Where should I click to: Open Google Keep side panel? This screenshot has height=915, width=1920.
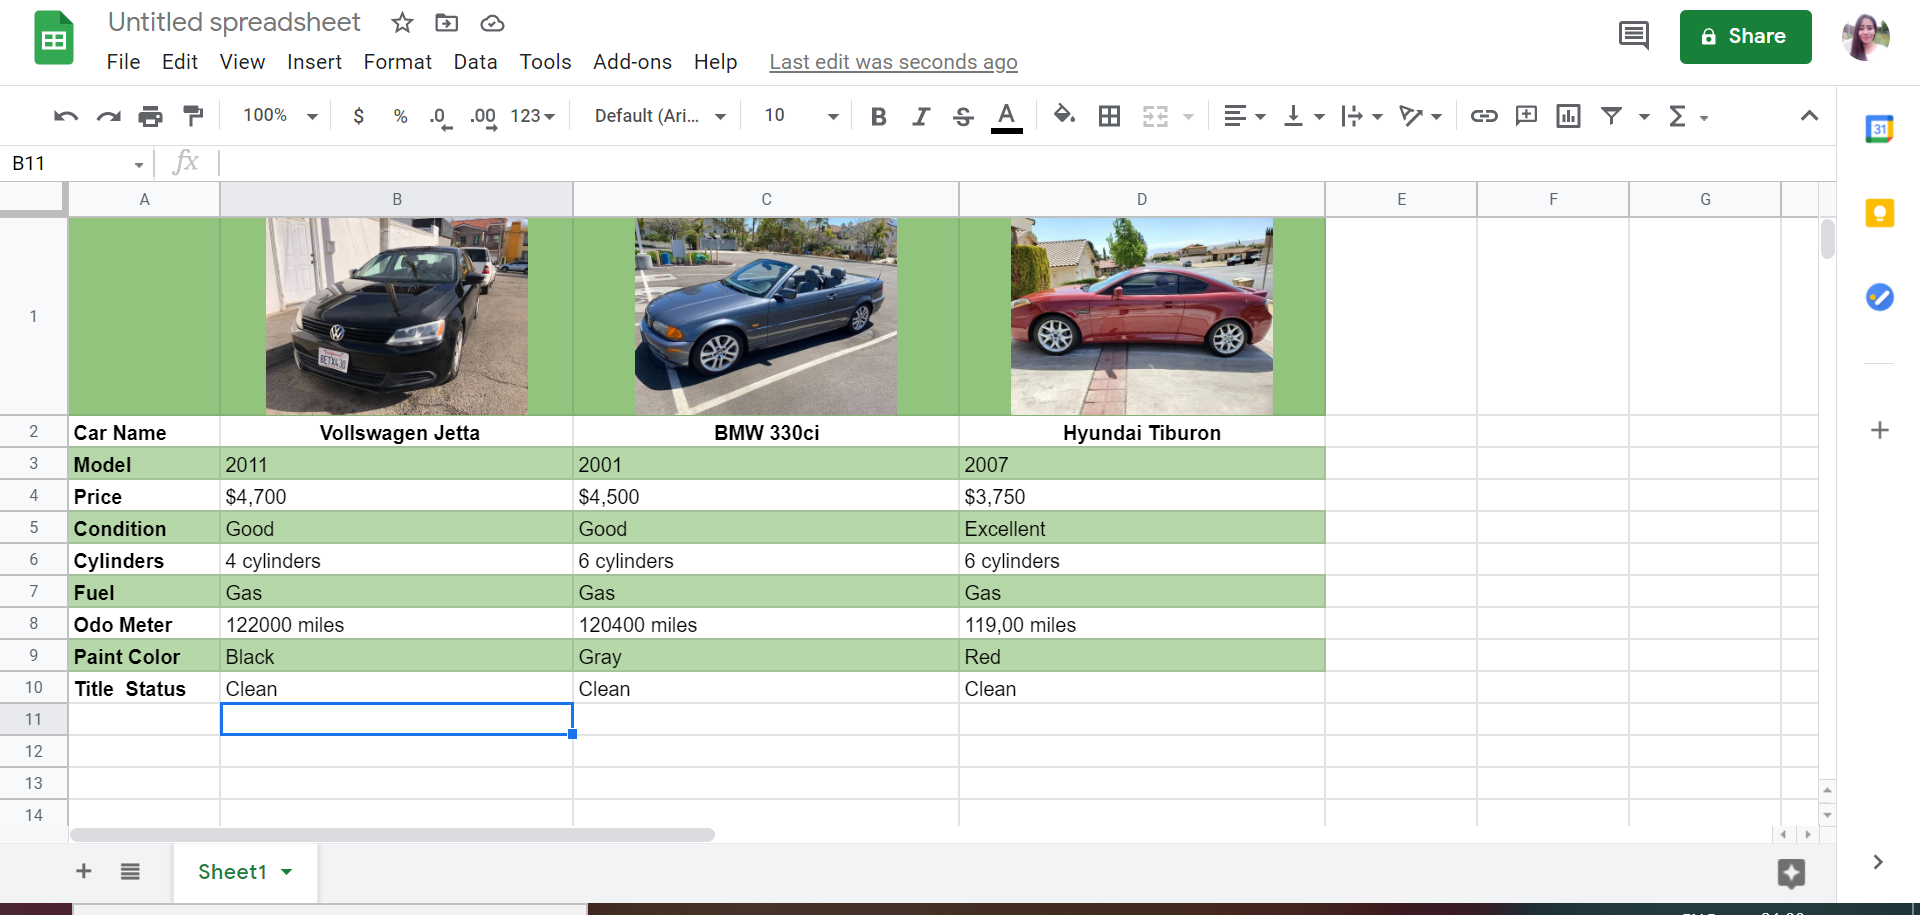(1879, 213)
